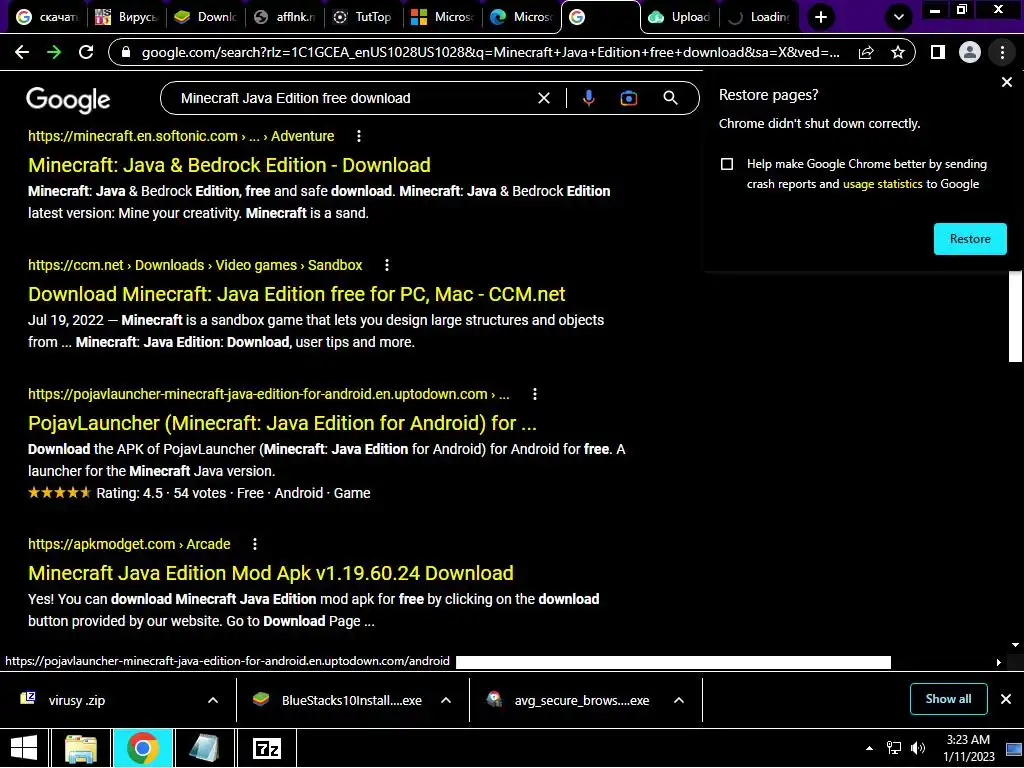Open a new browser tab
1024x768 pixels.
821,17
